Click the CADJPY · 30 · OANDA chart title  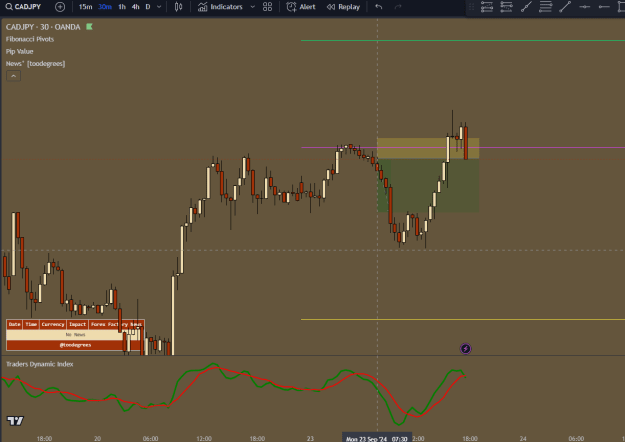point(43,27)
